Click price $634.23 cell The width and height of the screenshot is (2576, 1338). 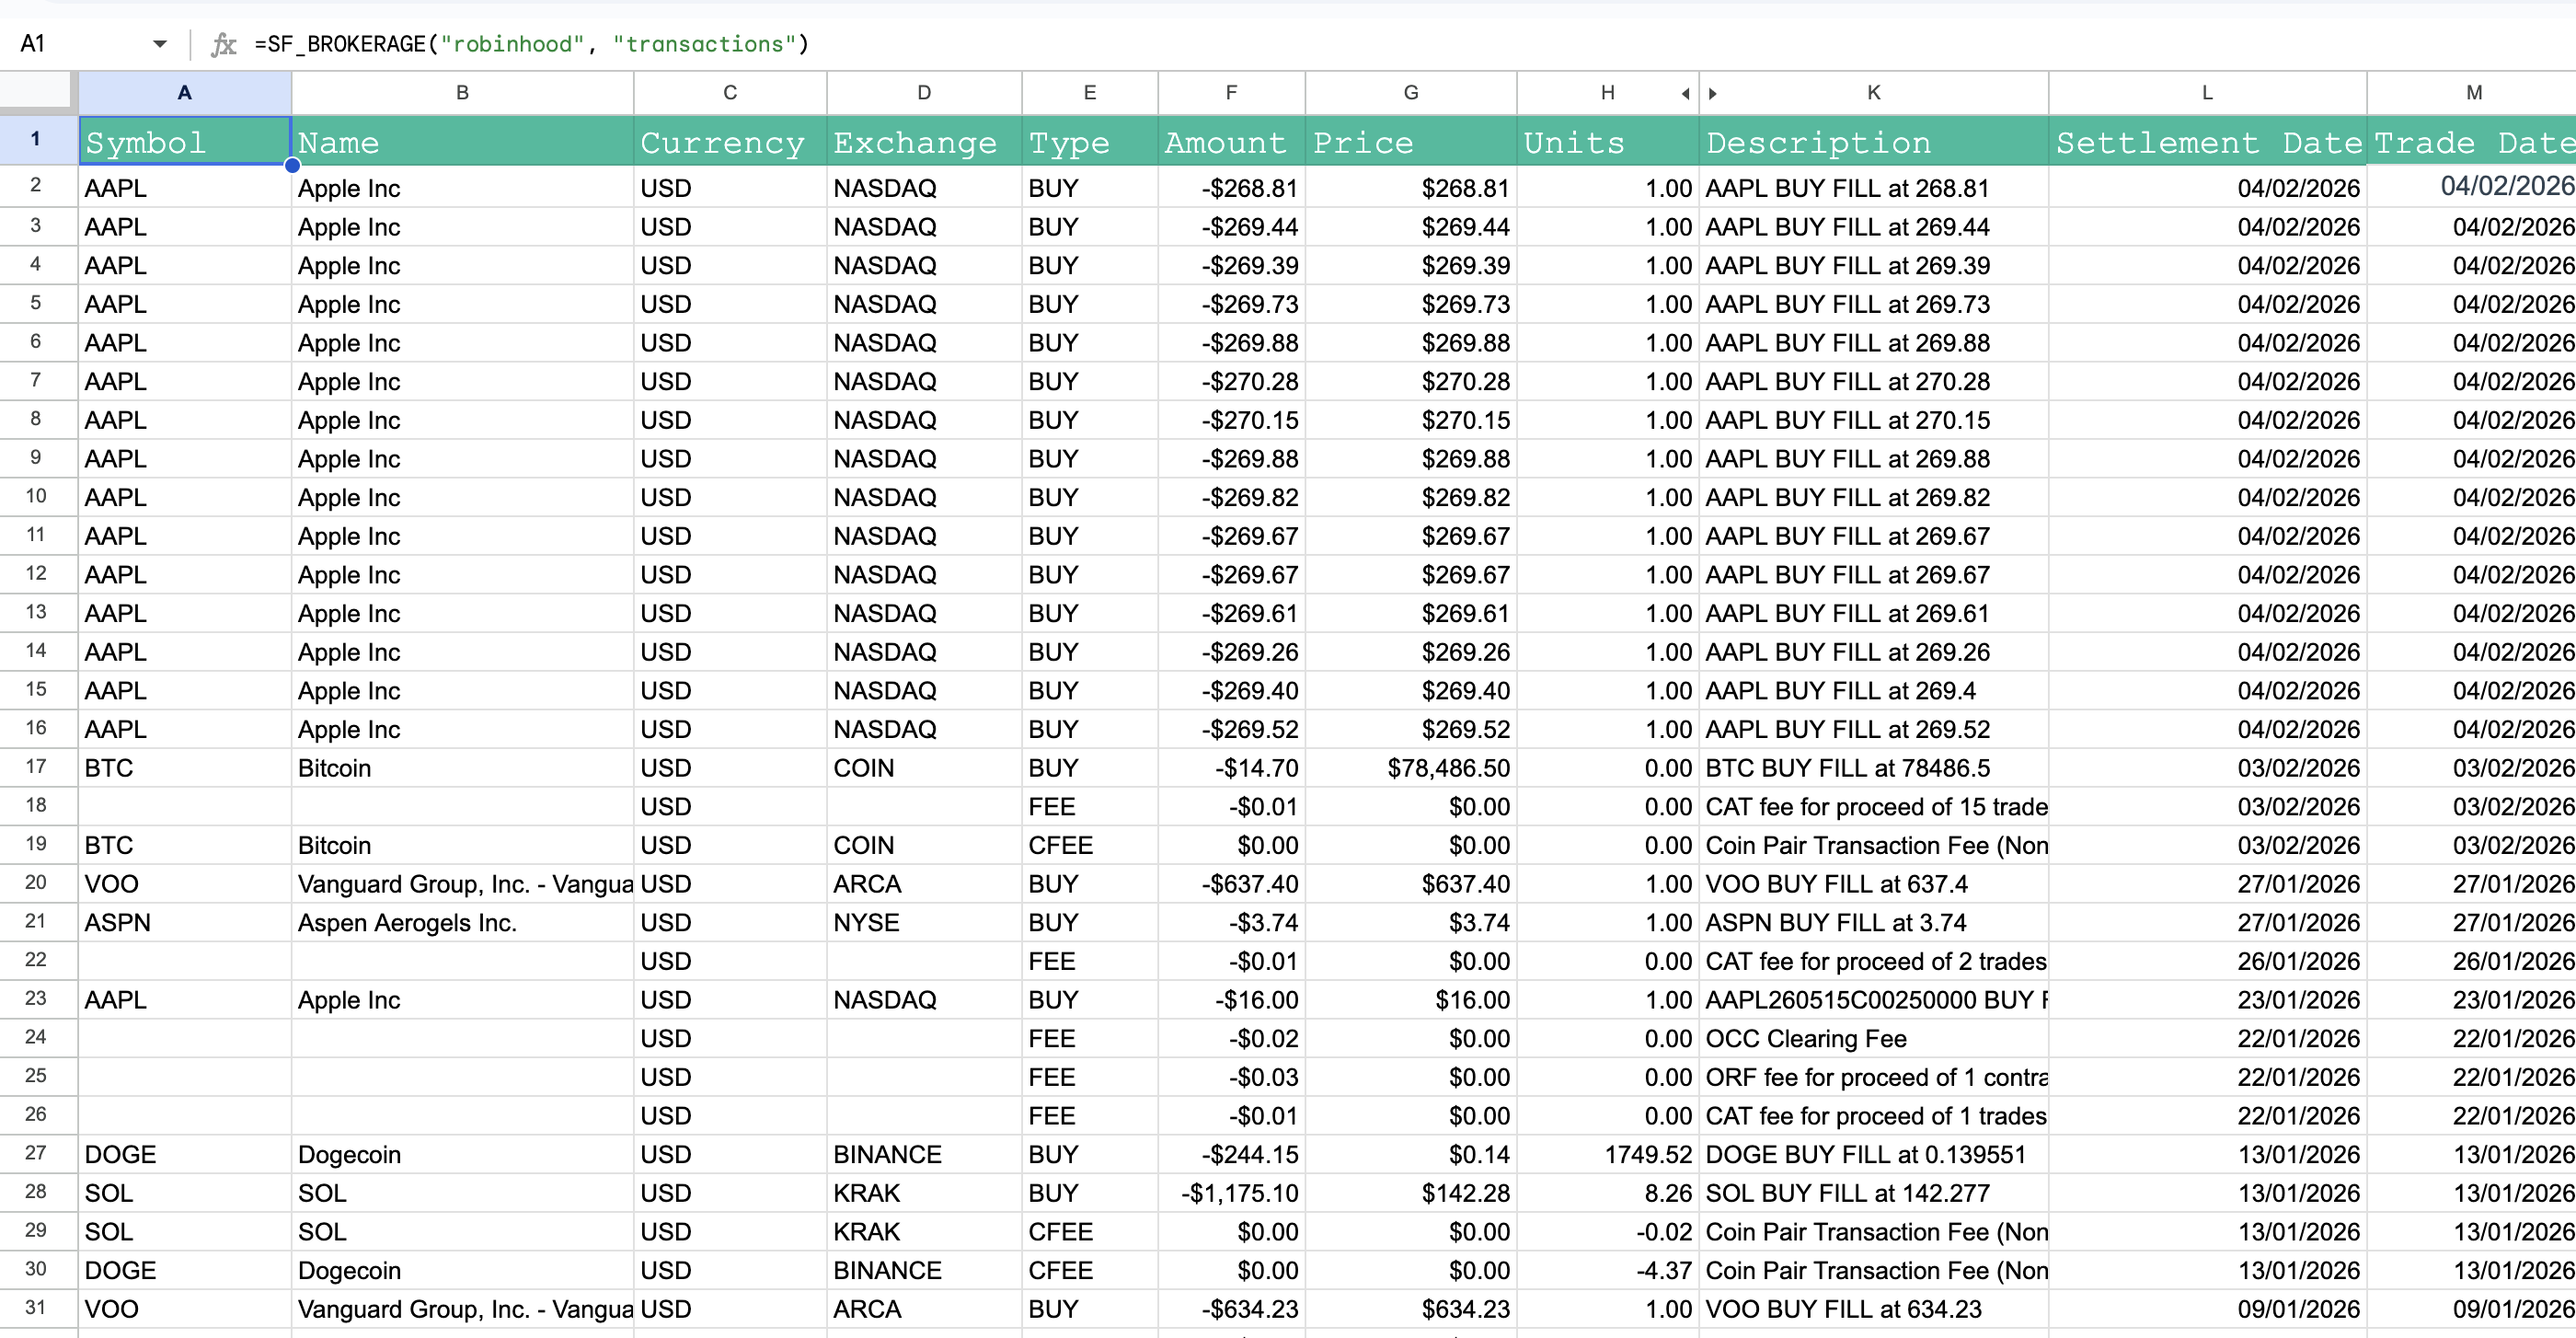click(1411, 1309)
